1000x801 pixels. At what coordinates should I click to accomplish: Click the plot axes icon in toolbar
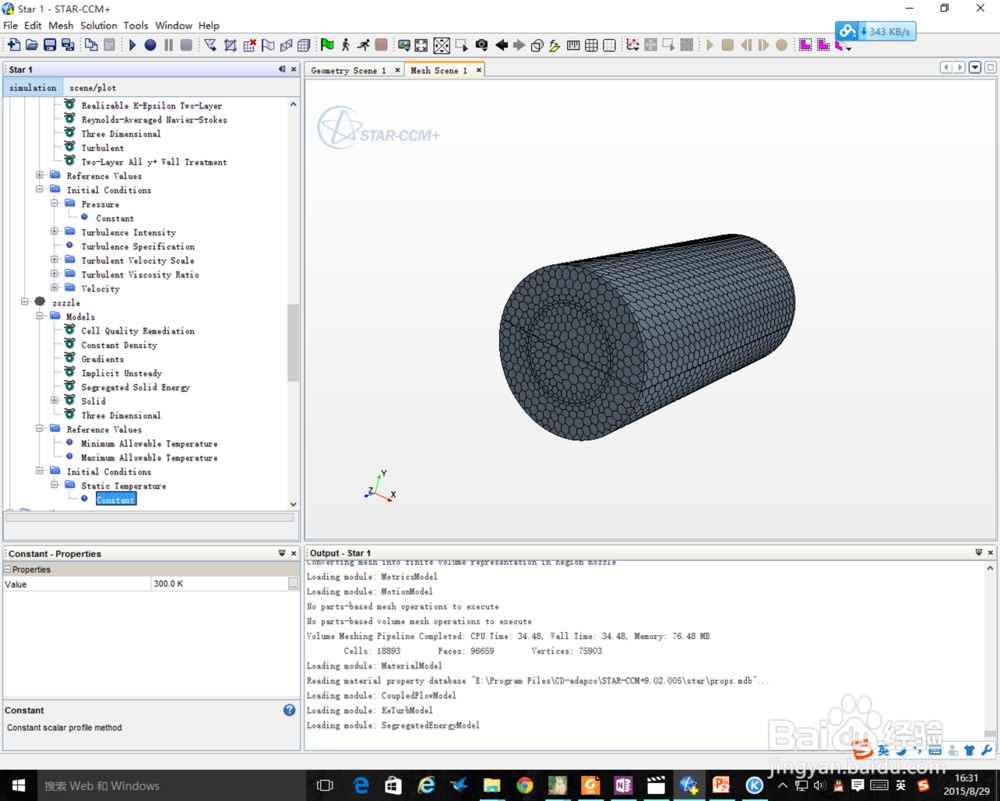coord(632,45)
